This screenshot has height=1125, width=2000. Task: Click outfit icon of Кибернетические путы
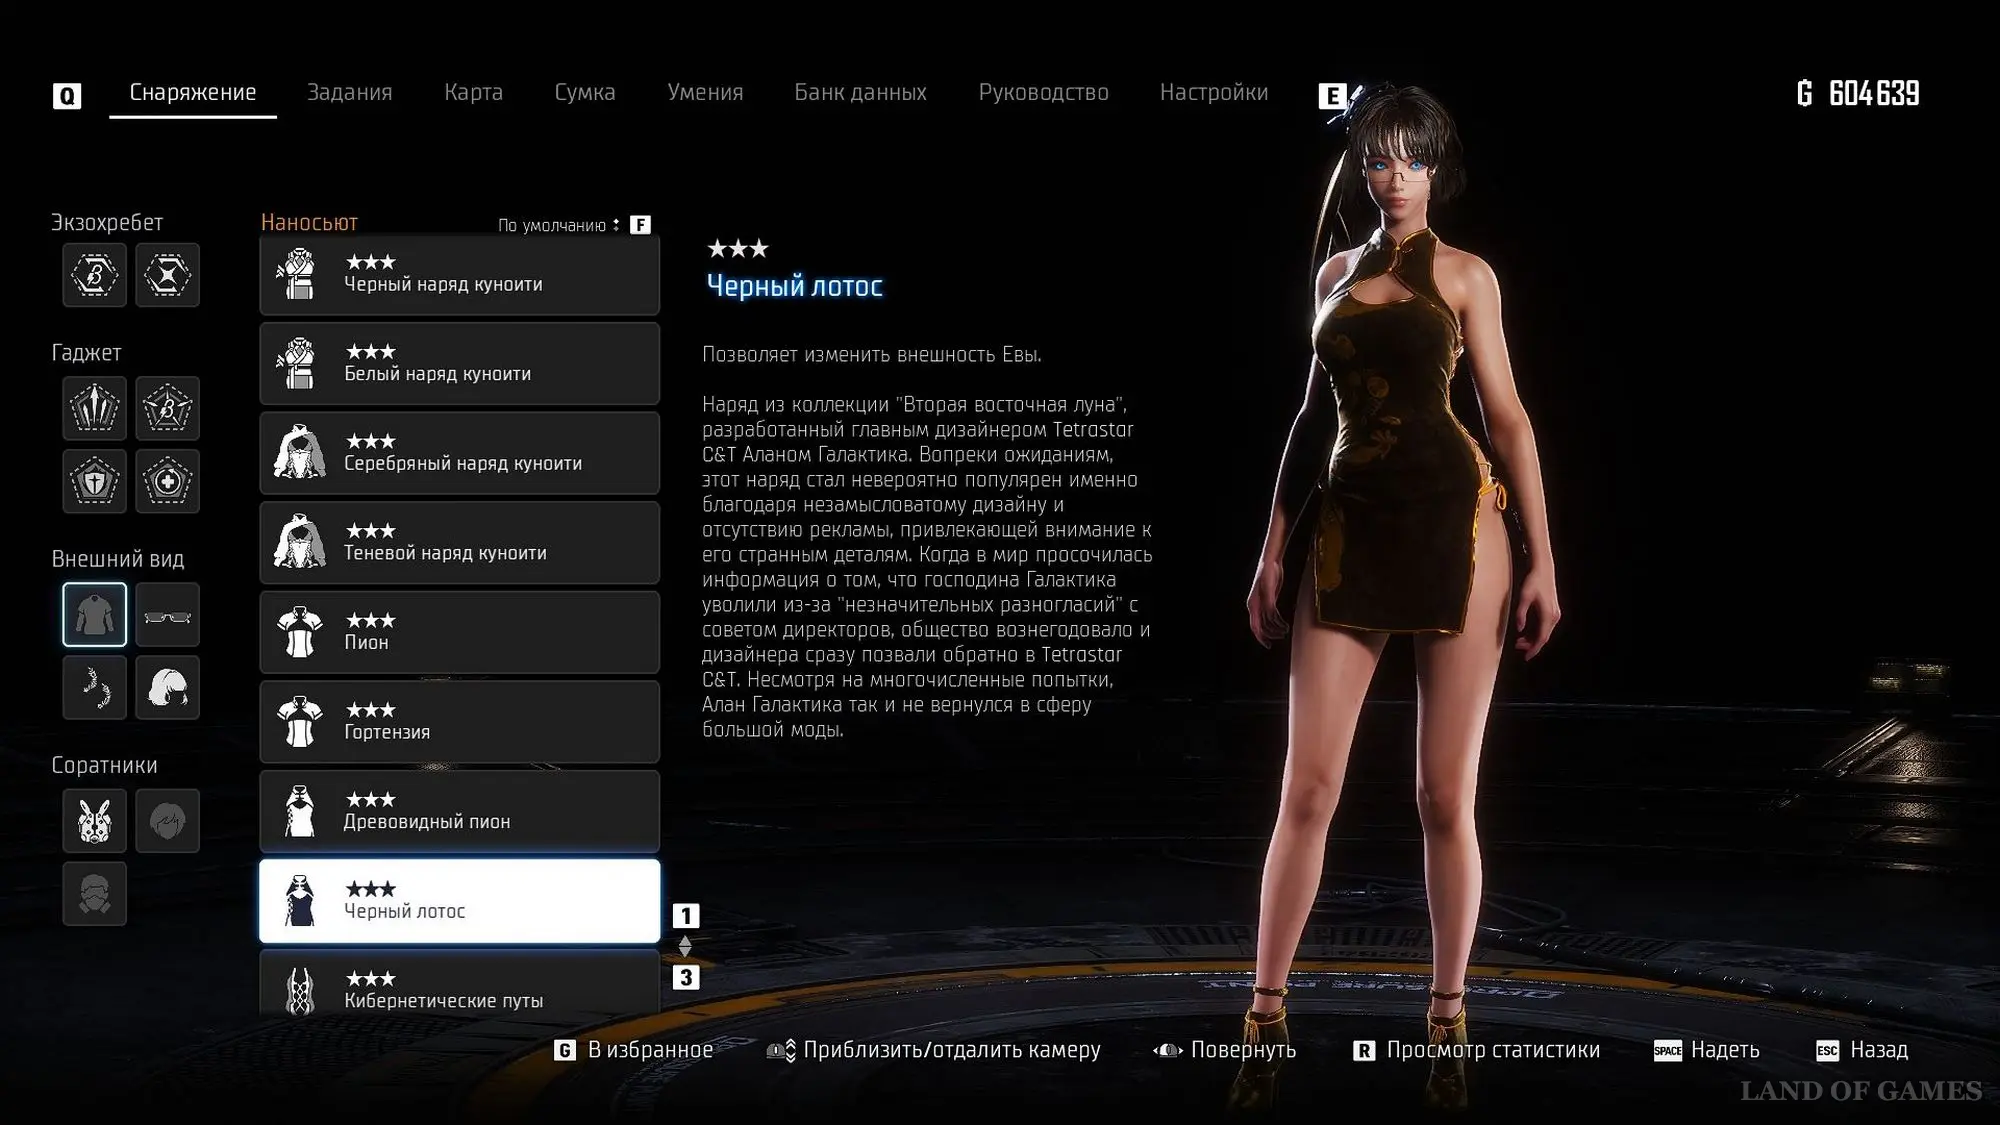299,990
